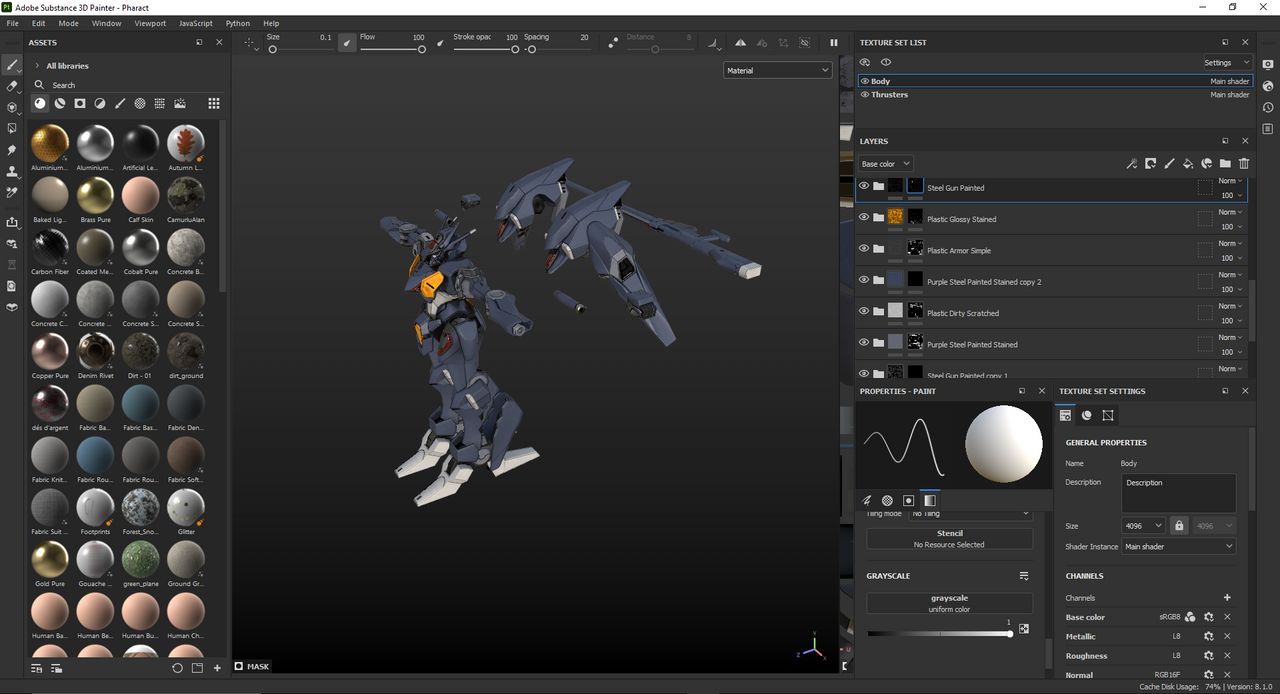Toggle symmetry in the top toolbar
This screenshot has width=1280, height=694.
click(740, 43)
